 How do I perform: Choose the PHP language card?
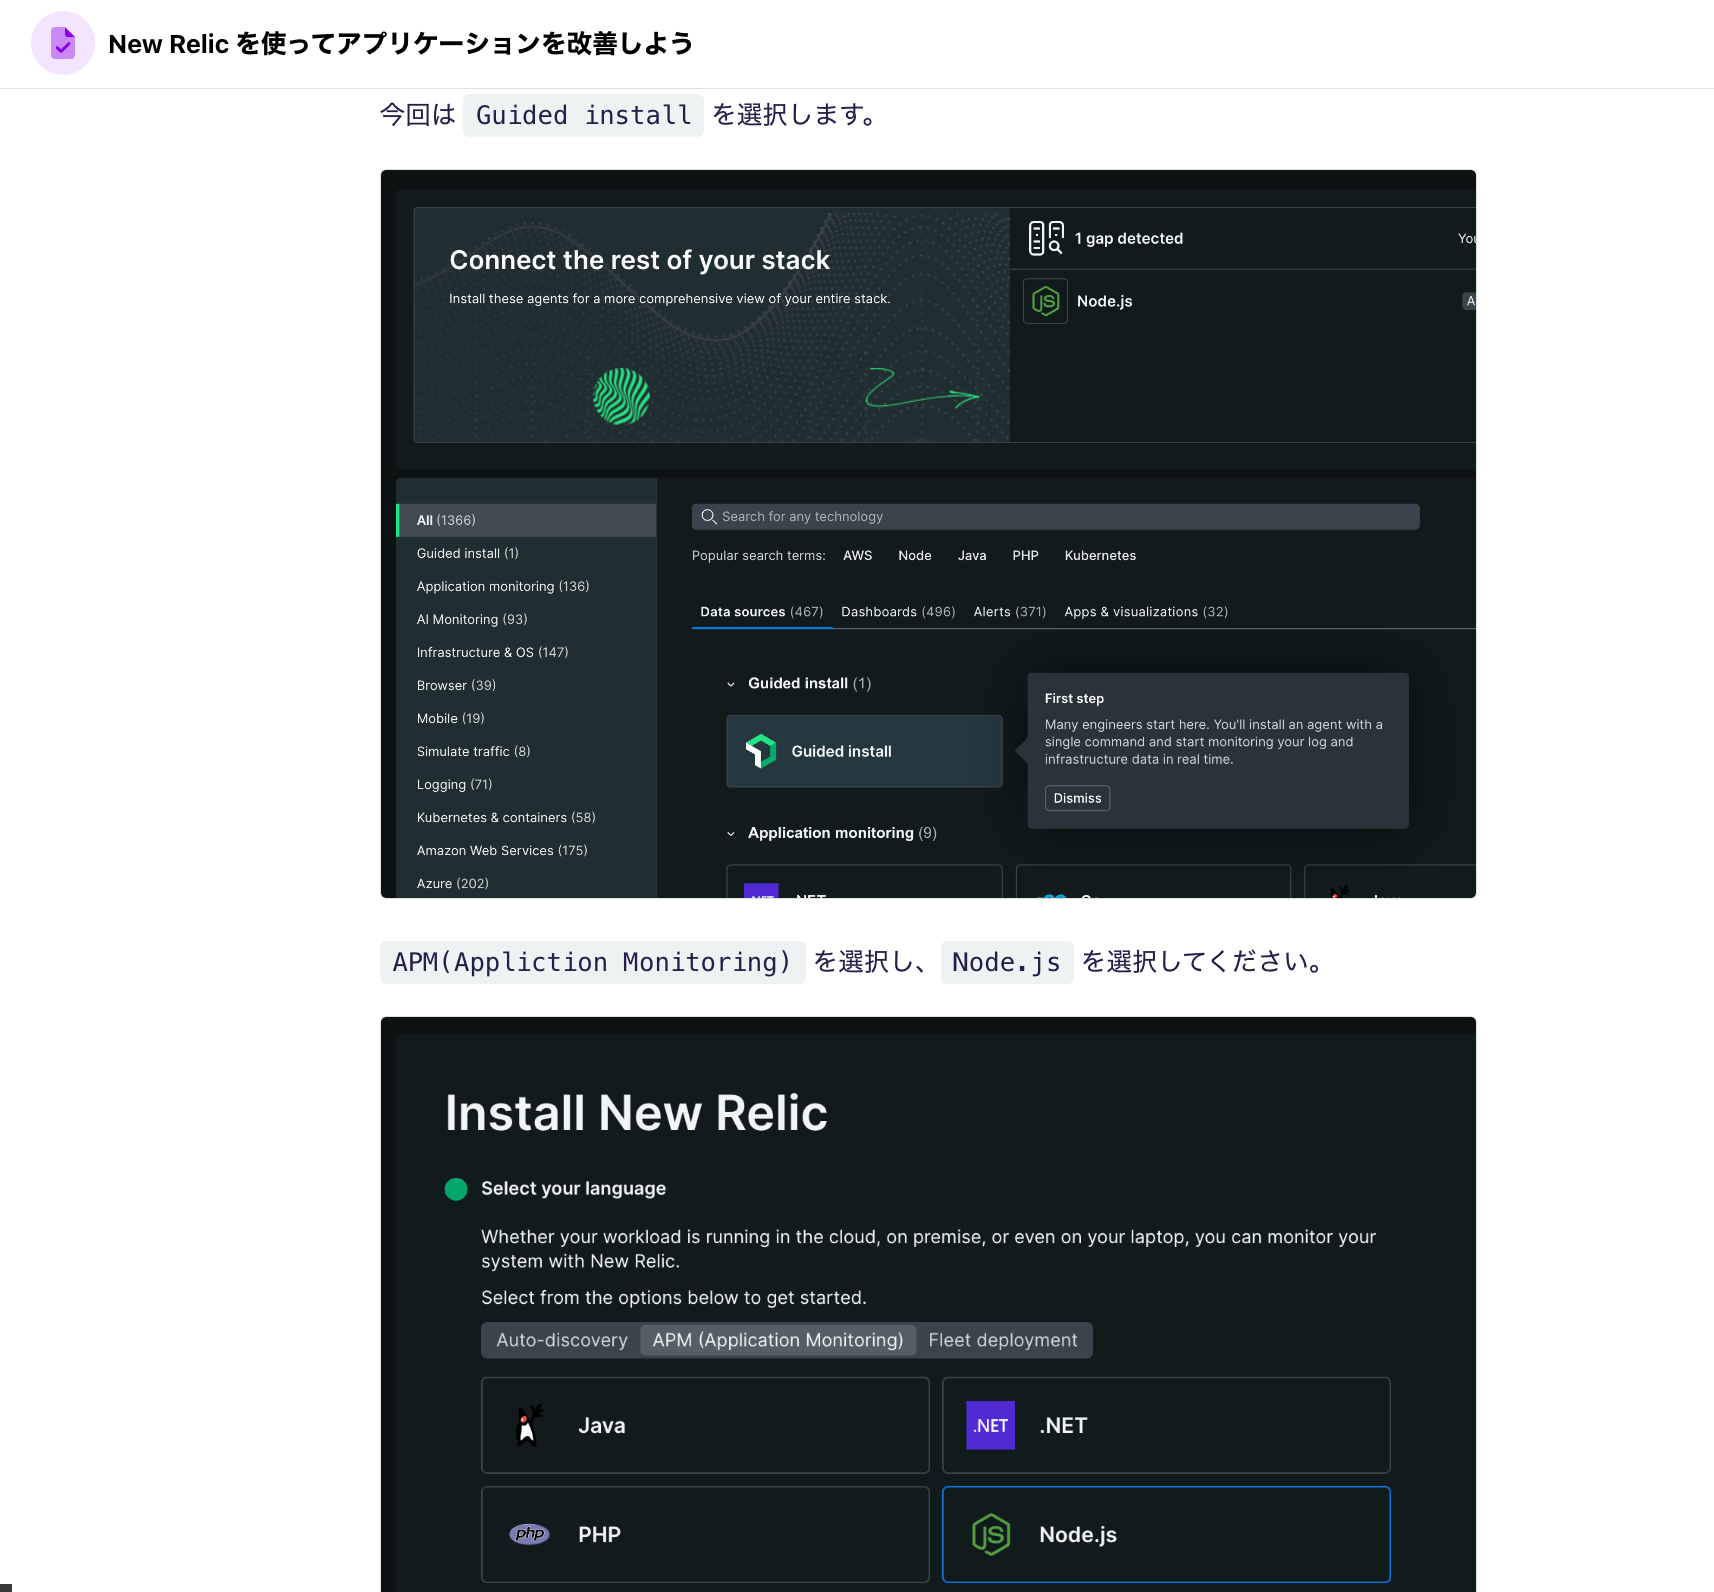[705, 1534]
